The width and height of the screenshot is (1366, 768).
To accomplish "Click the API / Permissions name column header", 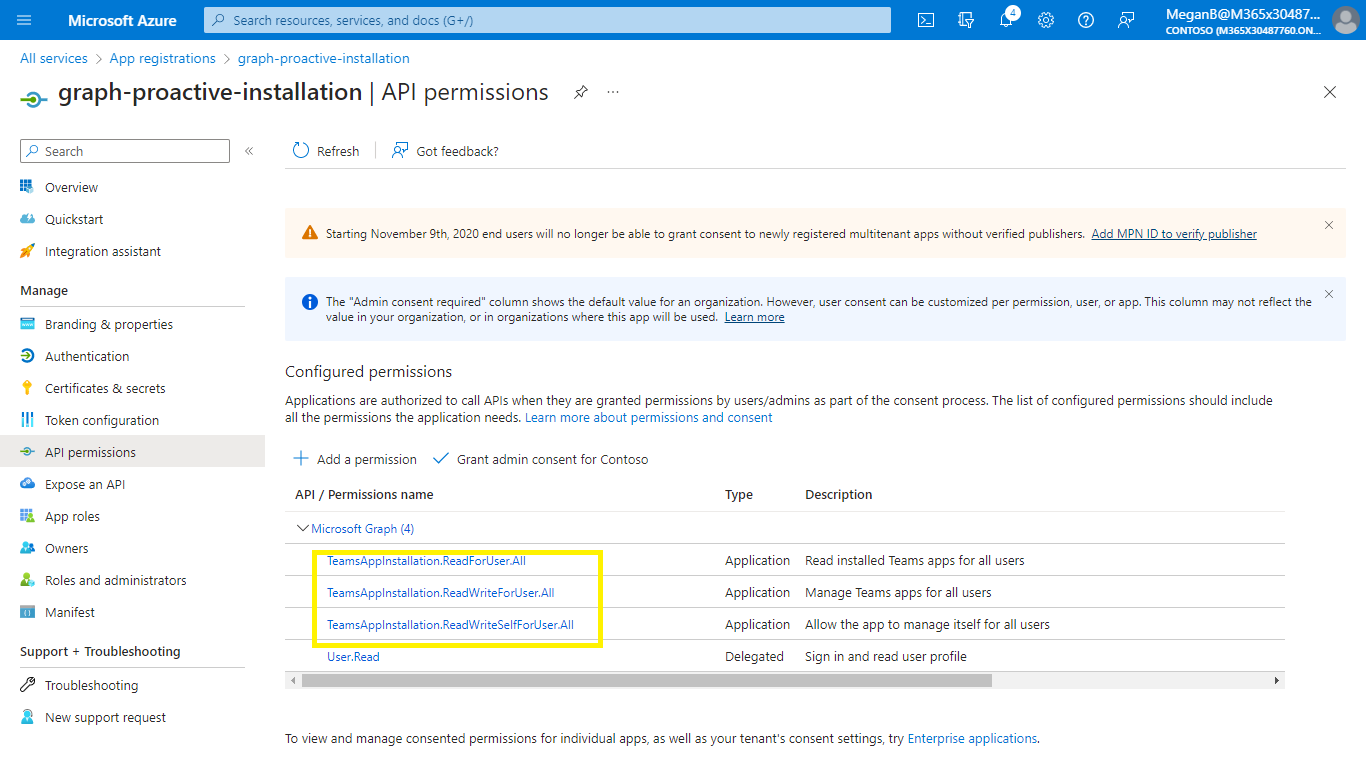I will tap(364, 494).
